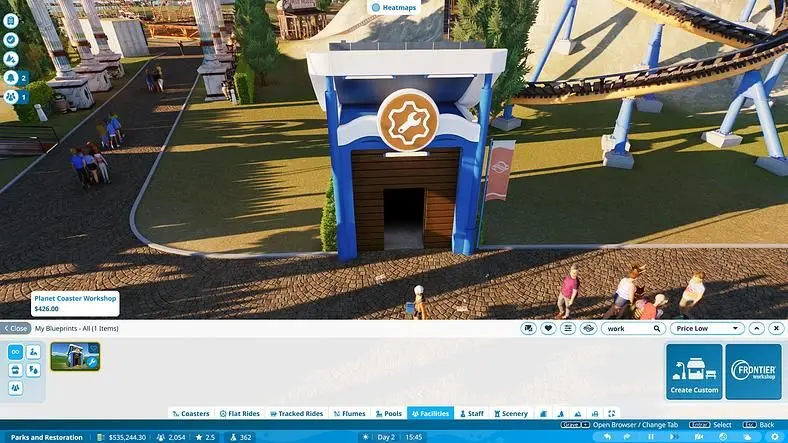
Task: Switch to the Flat Rides tab
Action: pos(240,413)
